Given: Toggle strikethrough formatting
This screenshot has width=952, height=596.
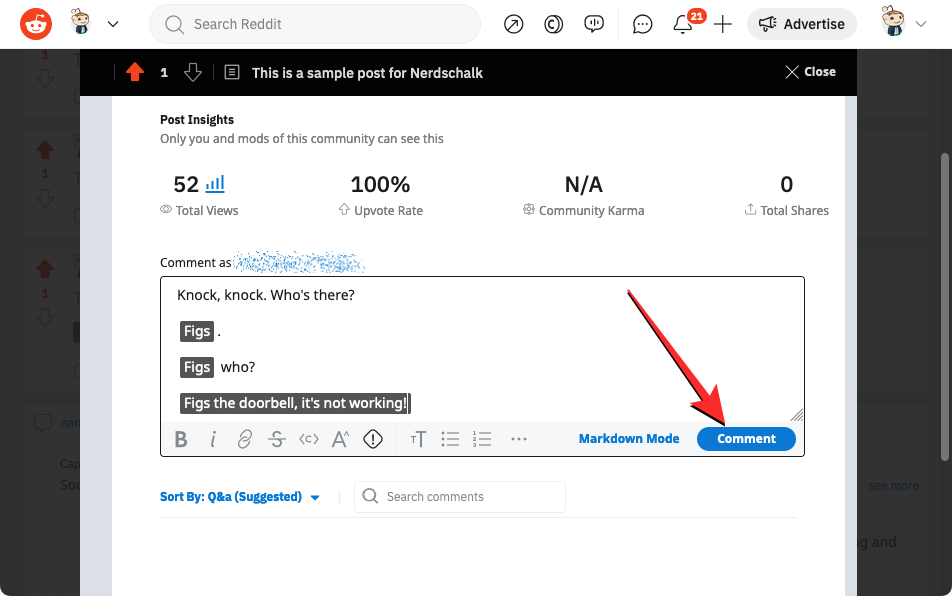Looking at the screenshot, I should [x=277, y=439].
